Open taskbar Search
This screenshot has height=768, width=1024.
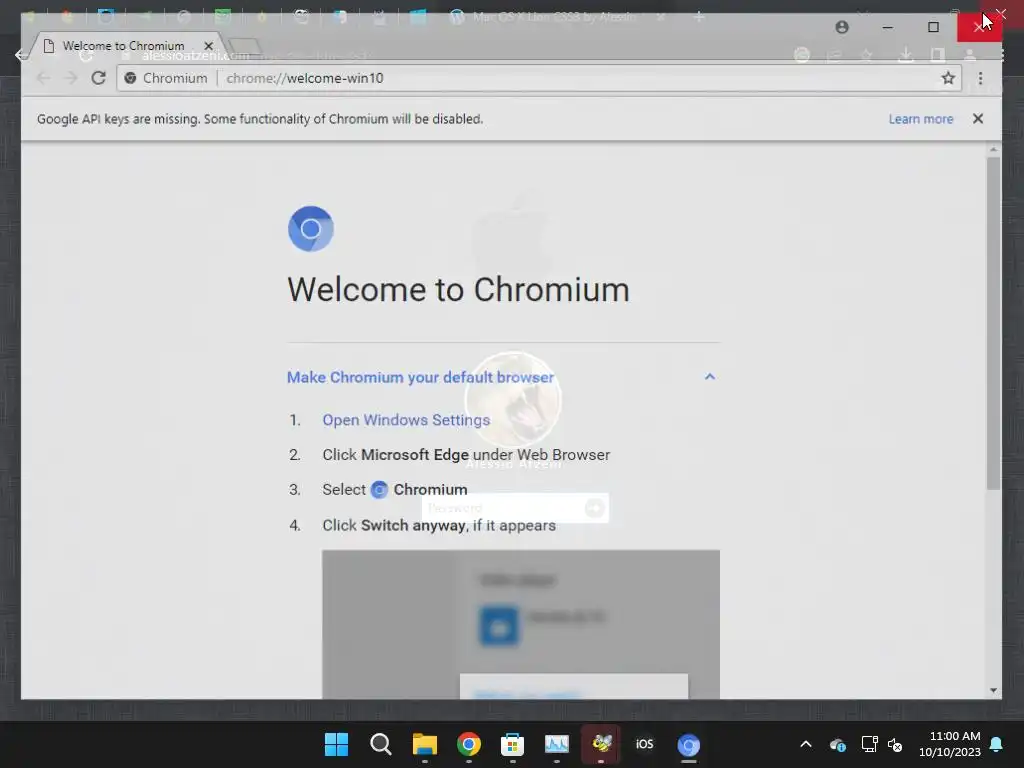point(380,744)
